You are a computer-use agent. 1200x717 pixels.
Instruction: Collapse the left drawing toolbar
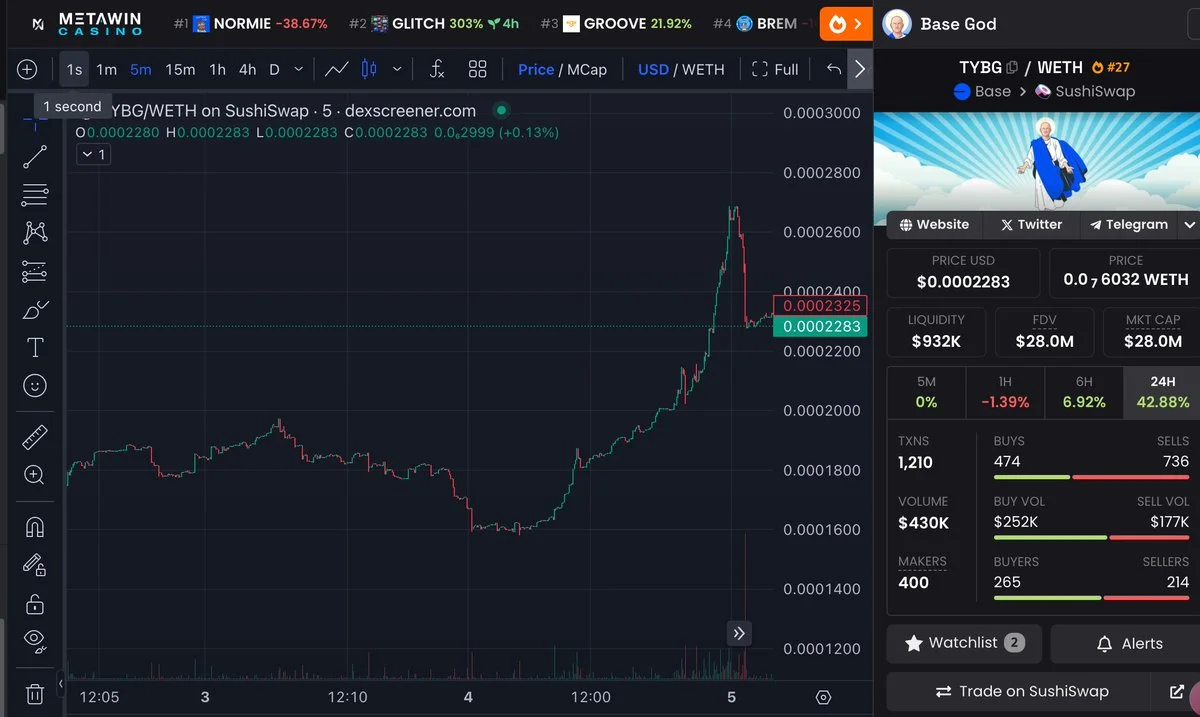[x=60, y=685]
